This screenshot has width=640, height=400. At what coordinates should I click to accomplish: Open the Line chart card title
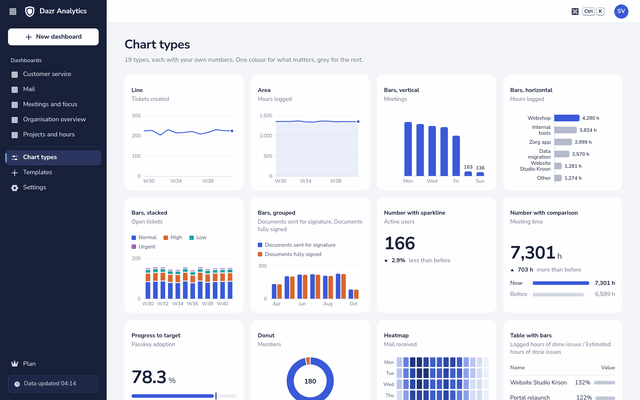point(137,90)
